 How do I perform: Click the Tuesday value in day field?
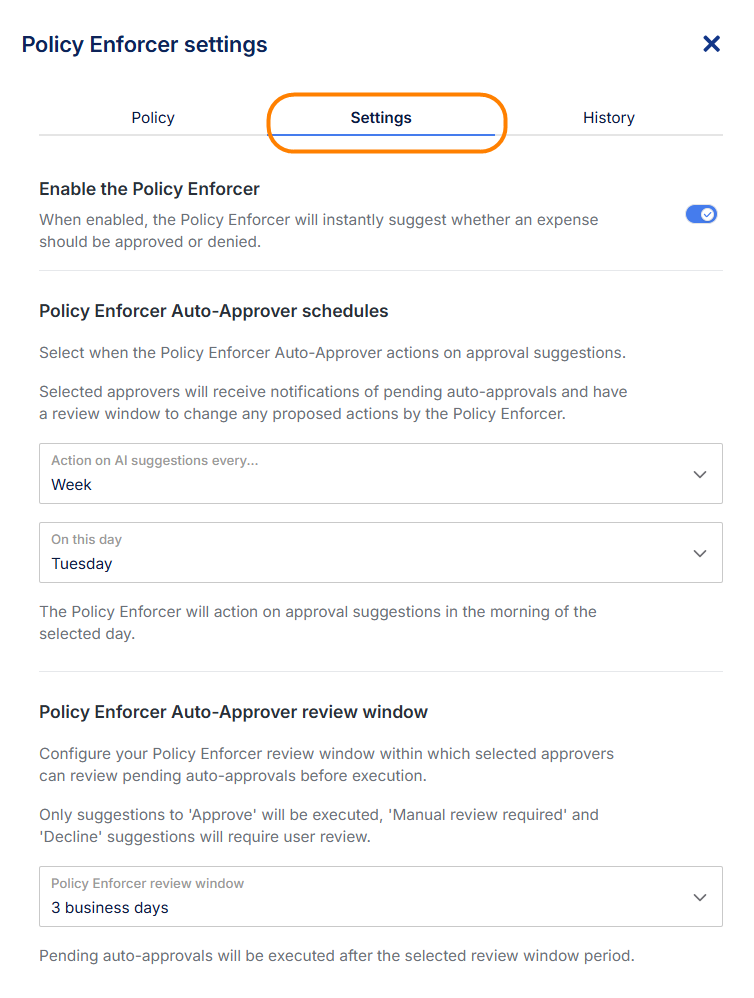coord(82,564)
